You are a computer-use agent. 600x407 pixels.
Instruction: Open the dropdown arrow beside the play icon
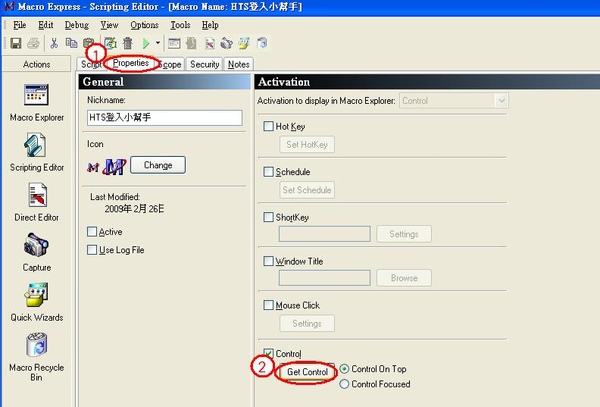click(158, 43)
